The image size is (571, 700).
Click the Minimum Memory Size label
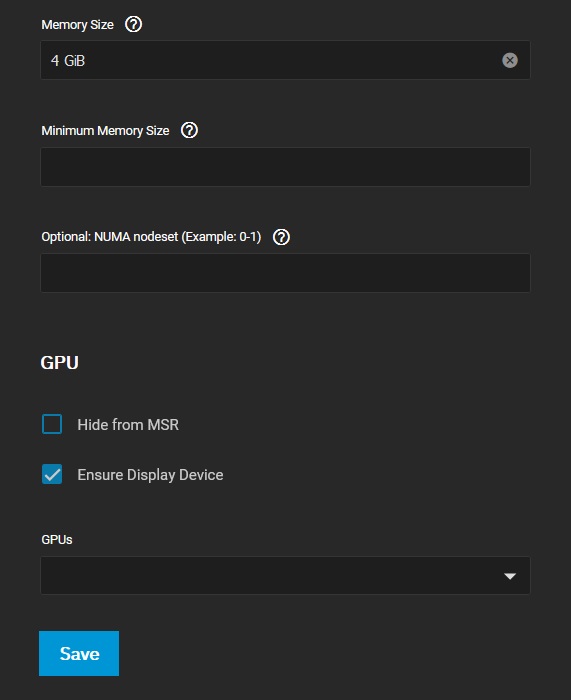105,131
